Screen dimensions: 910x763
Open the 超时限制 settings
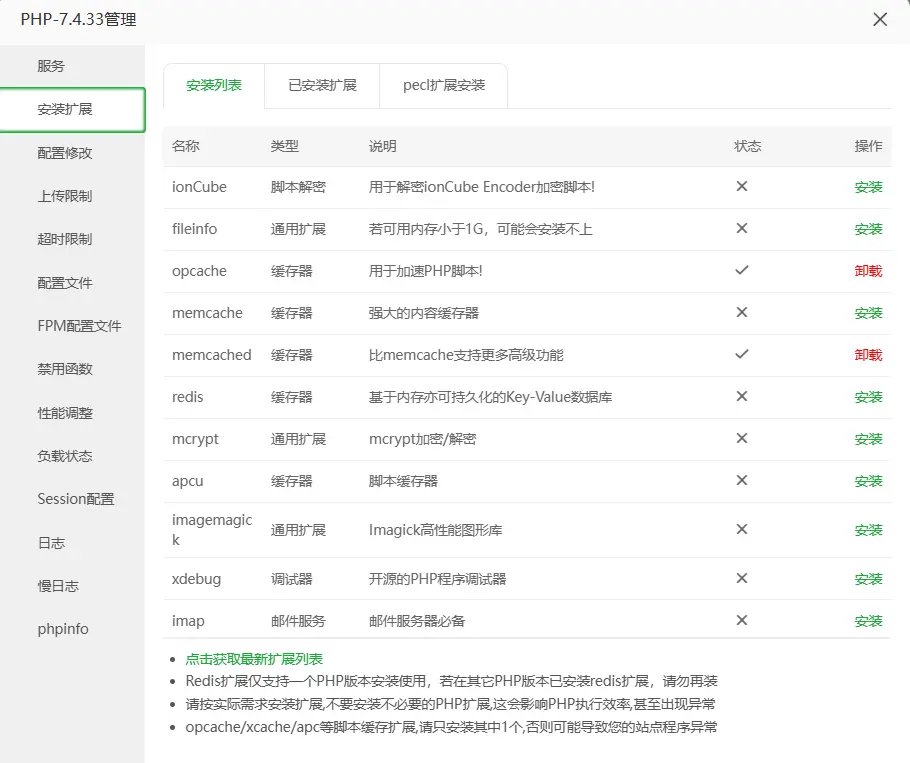coord(62,239)
